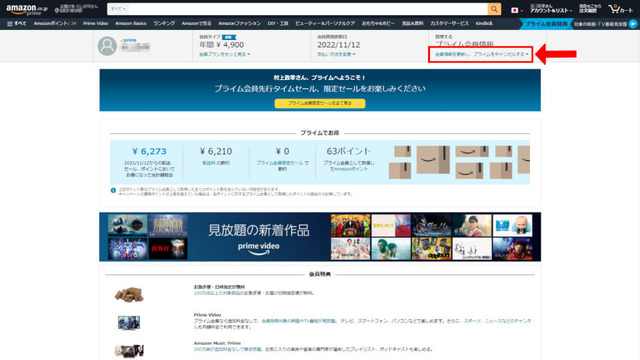Click the Boss Baby thumbnail in banner
Screen dimensions: 640x360
[x=513, y=225]
